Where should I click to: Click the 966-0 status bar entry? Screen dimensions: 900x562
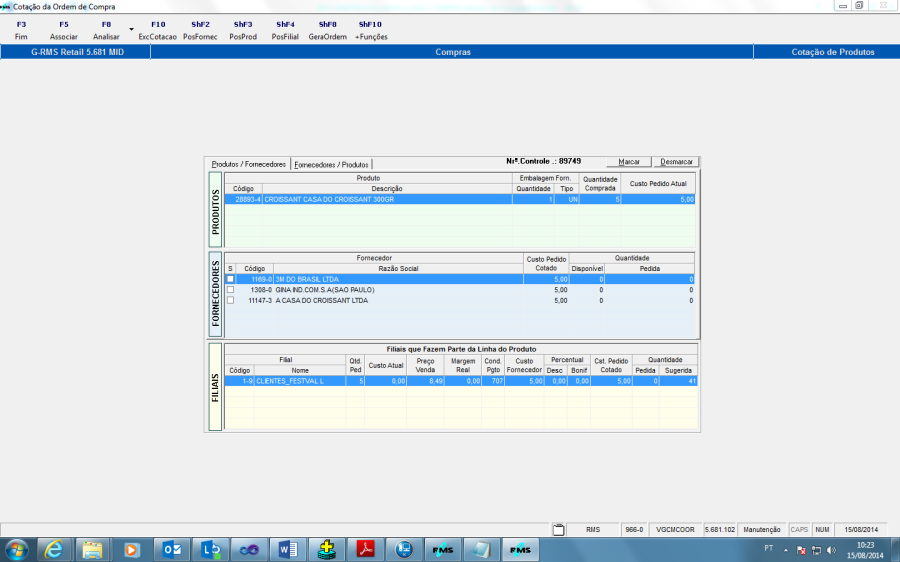coord(634,530)
